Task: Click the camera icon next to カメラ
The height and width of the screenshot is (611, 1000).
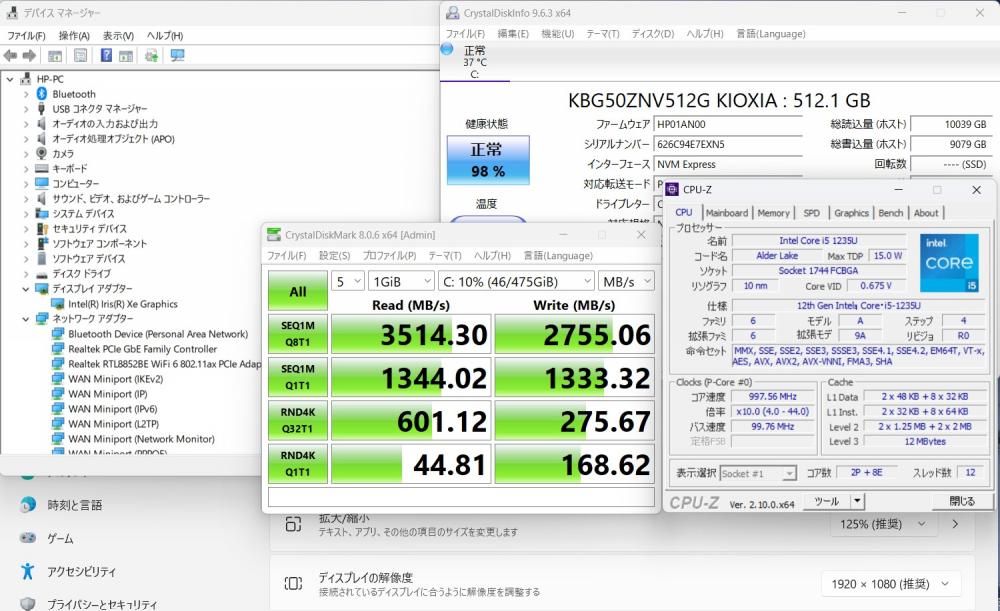Action: point(42,154)
